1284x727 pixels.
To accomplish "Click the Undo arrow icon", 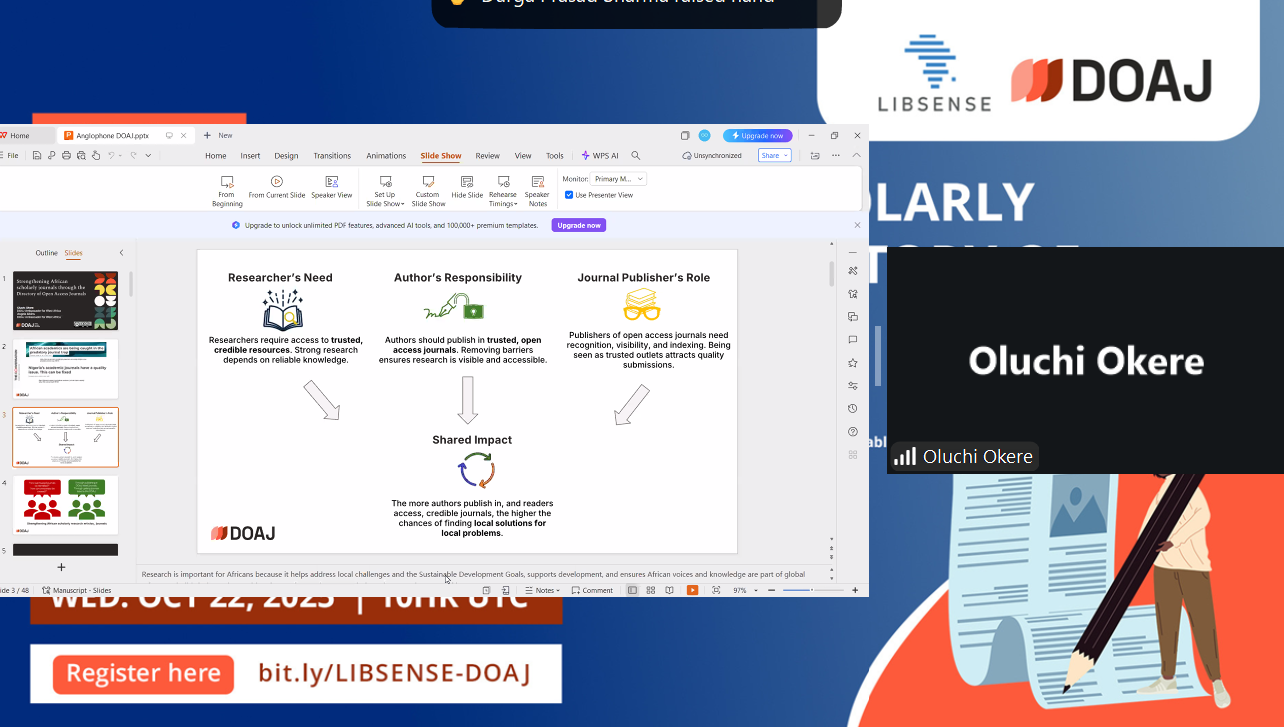I will point(111,156).
